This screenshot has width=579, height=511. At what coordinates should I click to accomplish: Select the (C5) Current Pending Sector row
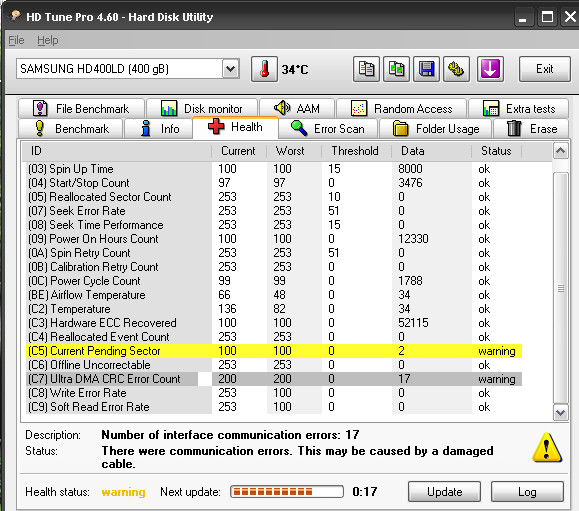click(275, 351)
